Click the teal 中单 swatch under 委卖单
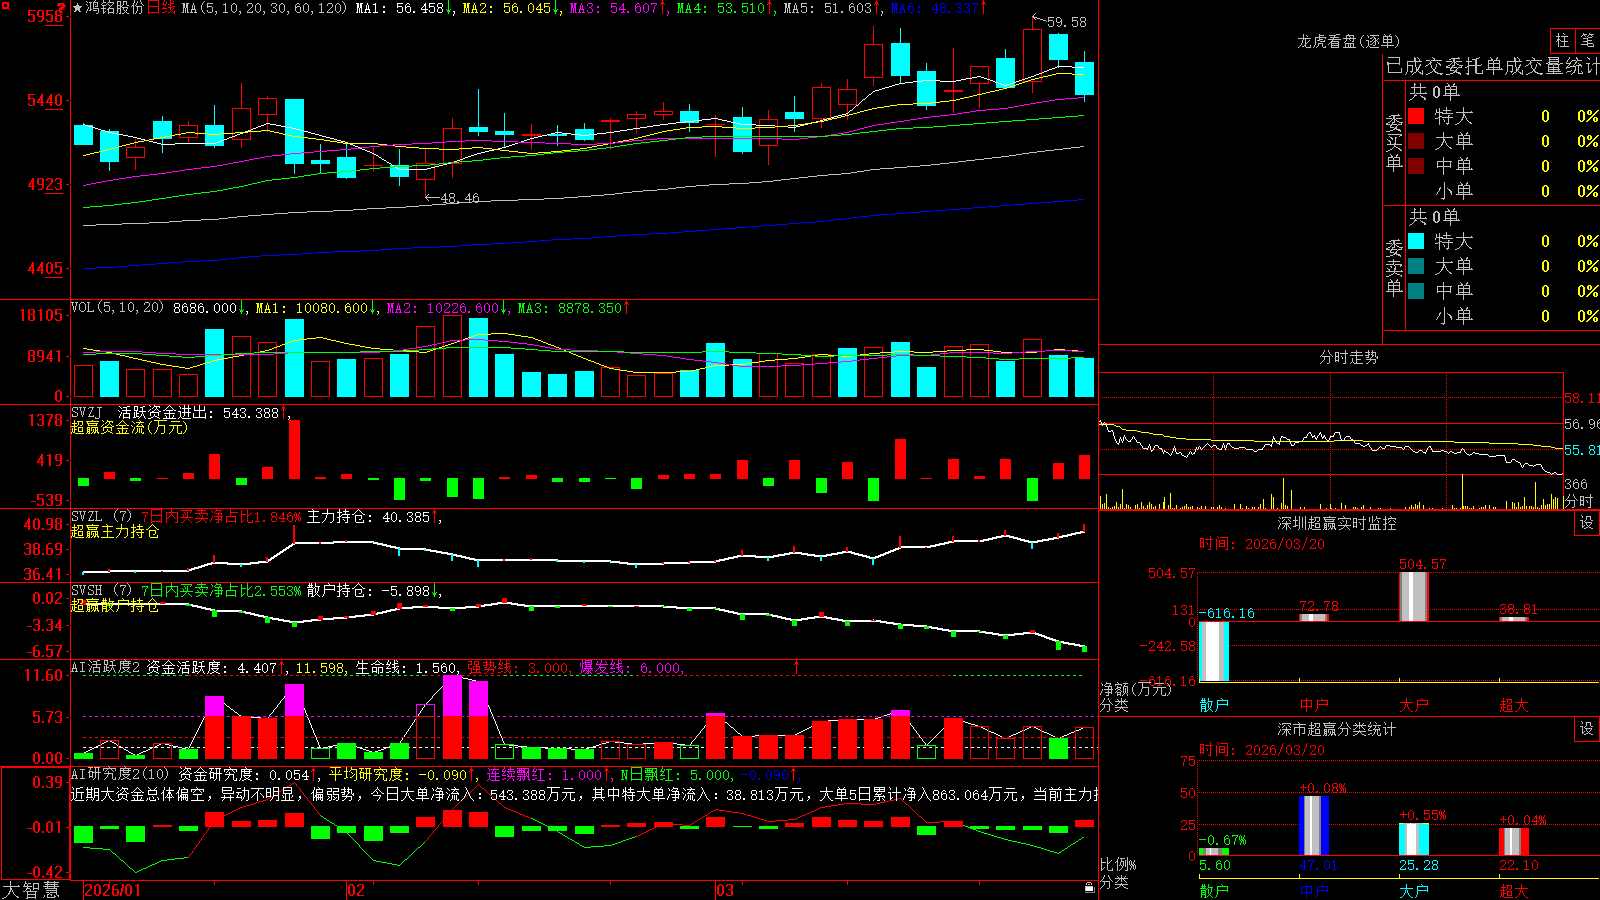This screenshot has height=900, width=1600. (1416, 291)
